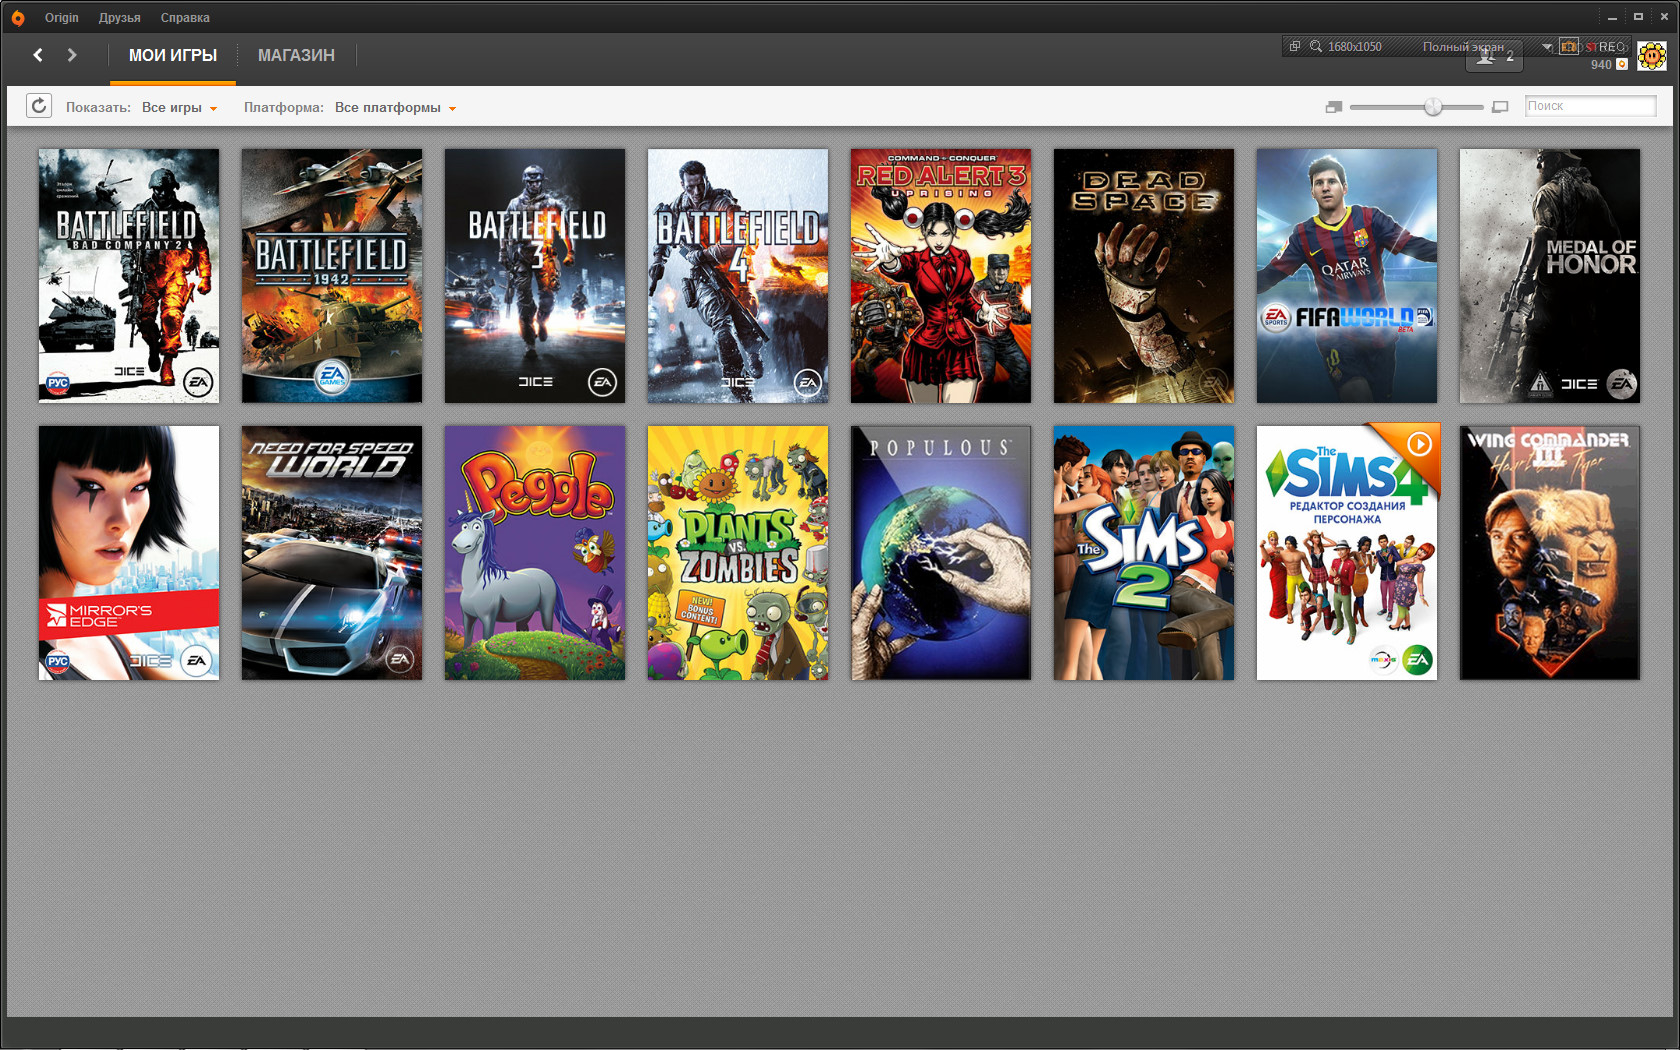Click the Полный экран label
Viewport: 1680px width, 1050px height.
(x=1463, y=47)
